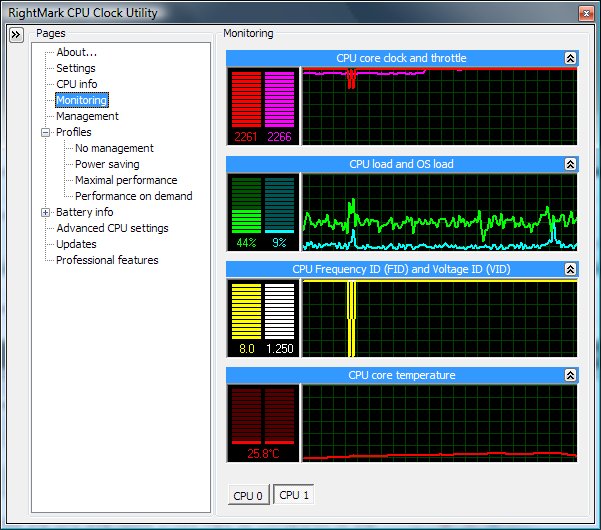Open the About... page
601x530 pixels.
click(x=76, y=52)
